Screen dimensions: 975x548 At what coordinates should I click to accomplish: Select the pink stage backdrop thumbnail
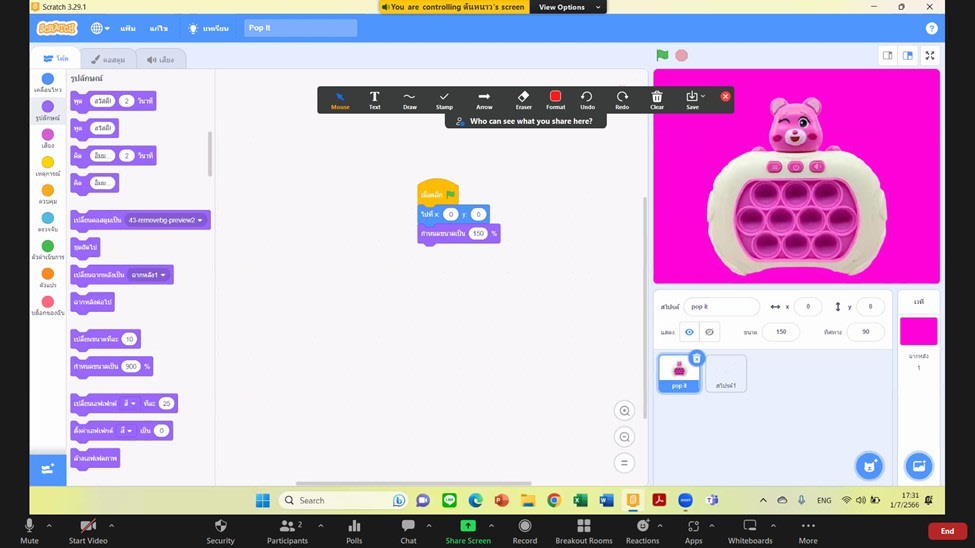click(918, 331)
